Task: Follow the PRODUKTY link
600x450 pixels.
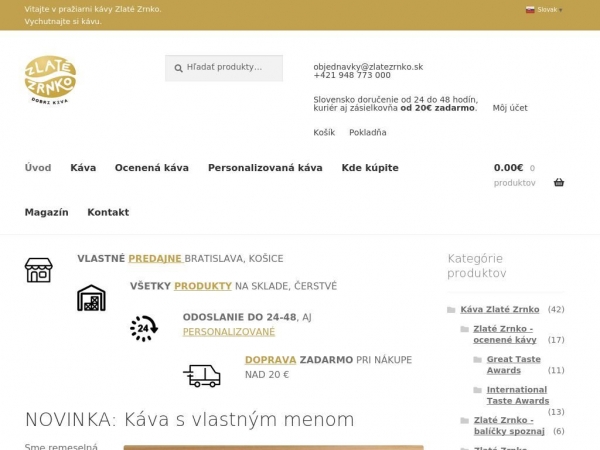Action: tap(203, 286)
